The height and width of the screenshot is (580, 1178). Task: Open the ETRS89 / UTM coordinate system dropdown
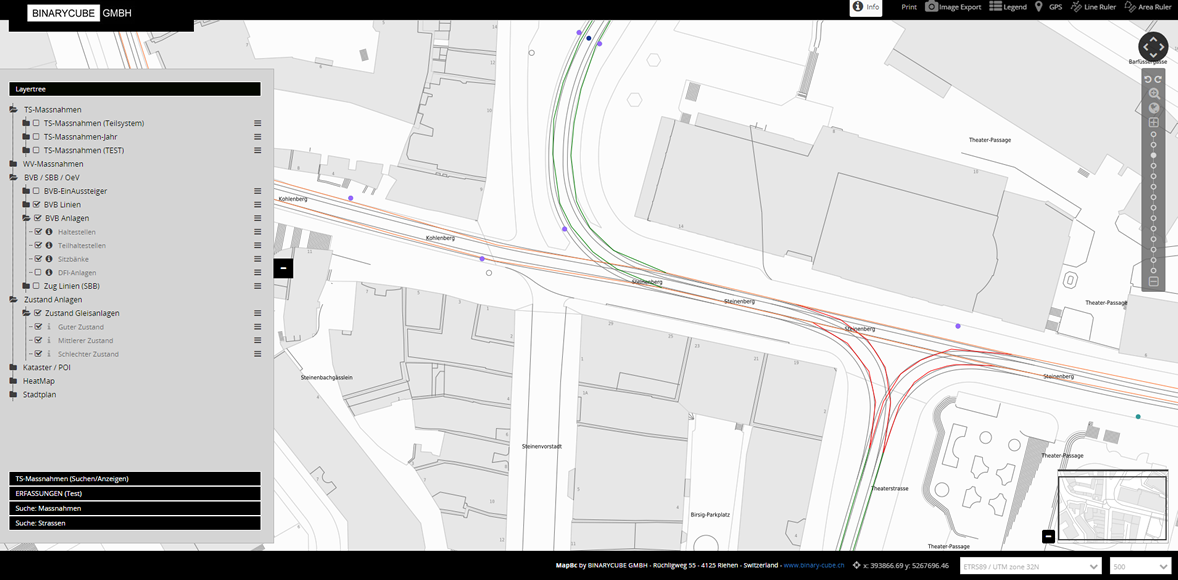[1029, 566]
